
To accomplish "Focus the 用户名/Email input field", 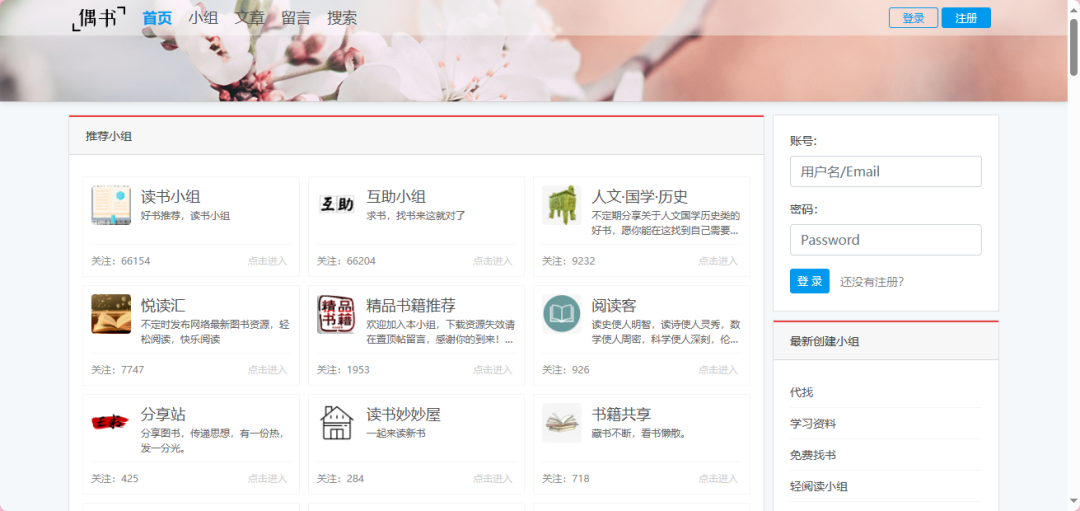I will point(886,171).
